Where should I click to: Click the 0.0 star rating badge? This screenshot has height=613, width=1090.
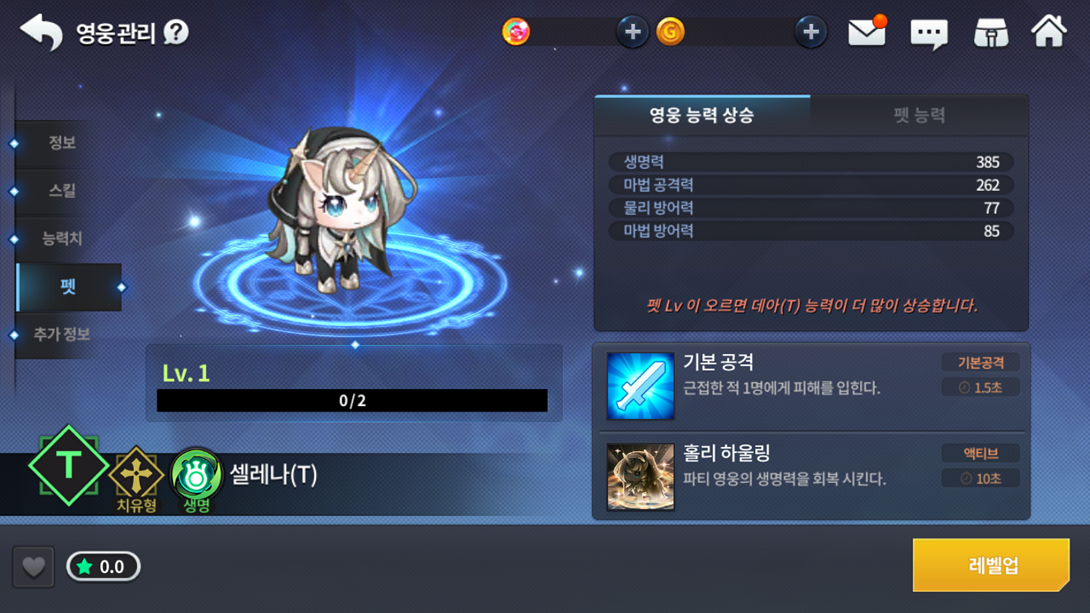pyautogui.click(x=103, y=566)
